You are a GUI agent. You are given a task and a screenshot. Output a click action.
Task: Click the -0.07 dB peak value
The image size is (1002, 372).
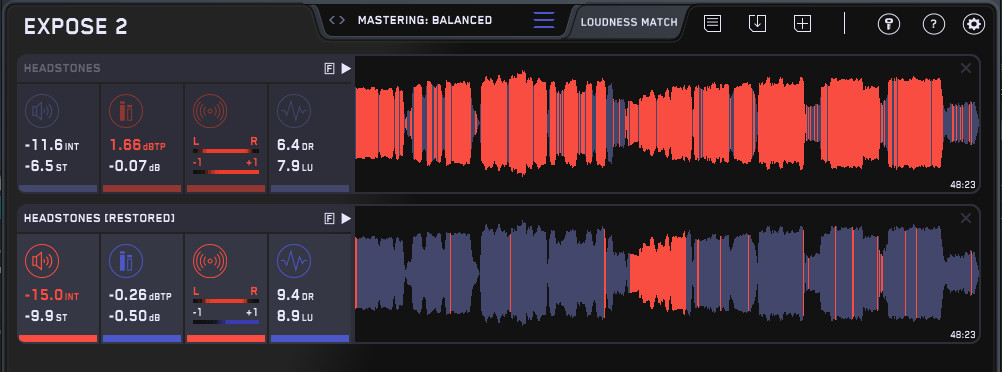click(x=134, y=167)
